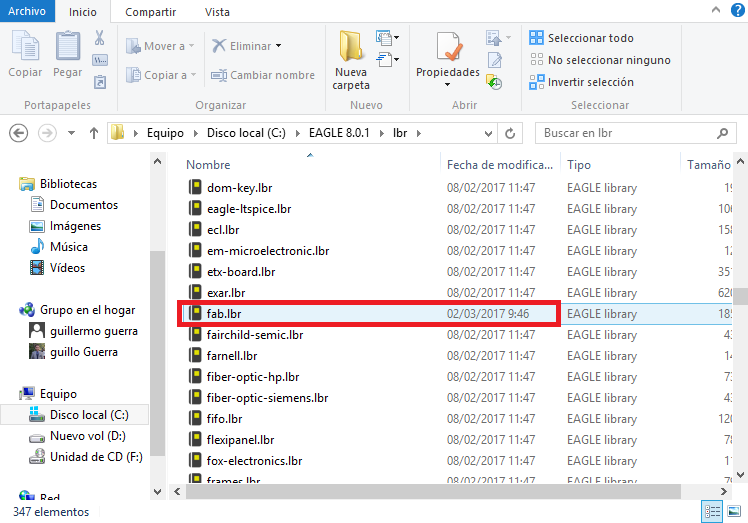Select the file em-microelectronic.lbr
The height and width of the screenshot is (523, 748).
259,251
